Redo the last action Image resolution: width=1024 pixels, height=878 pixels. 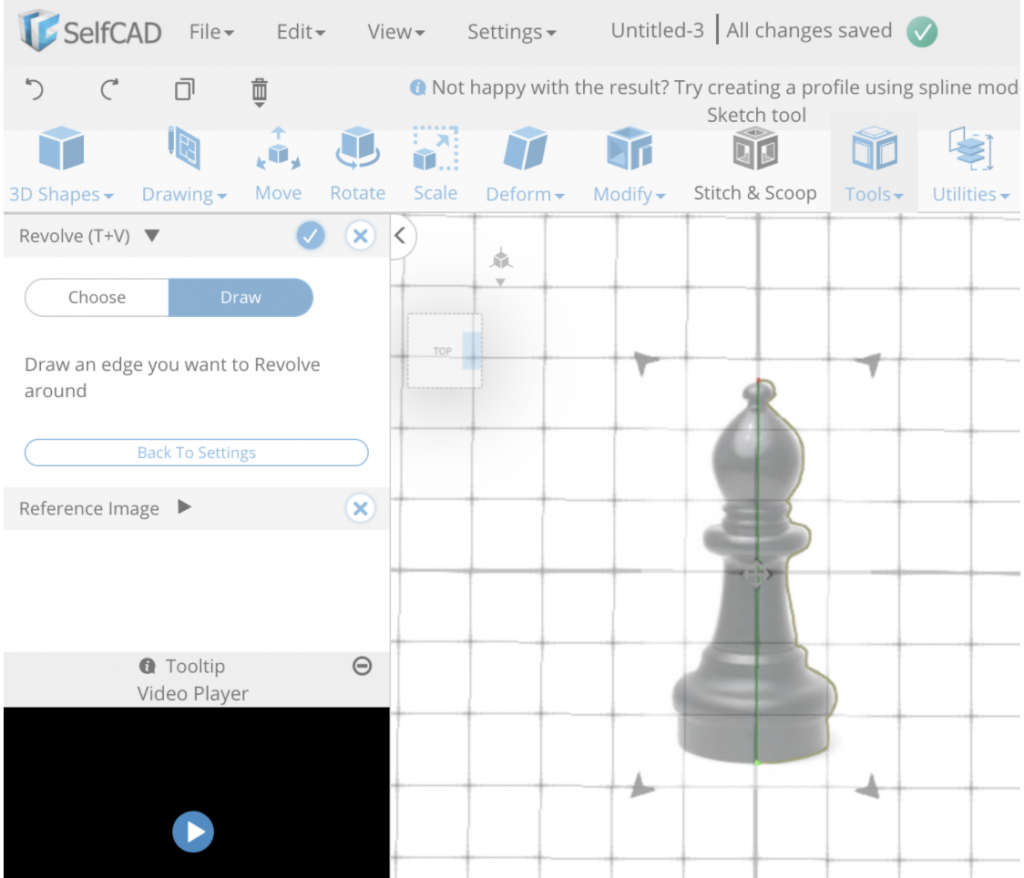click(110, 89)
